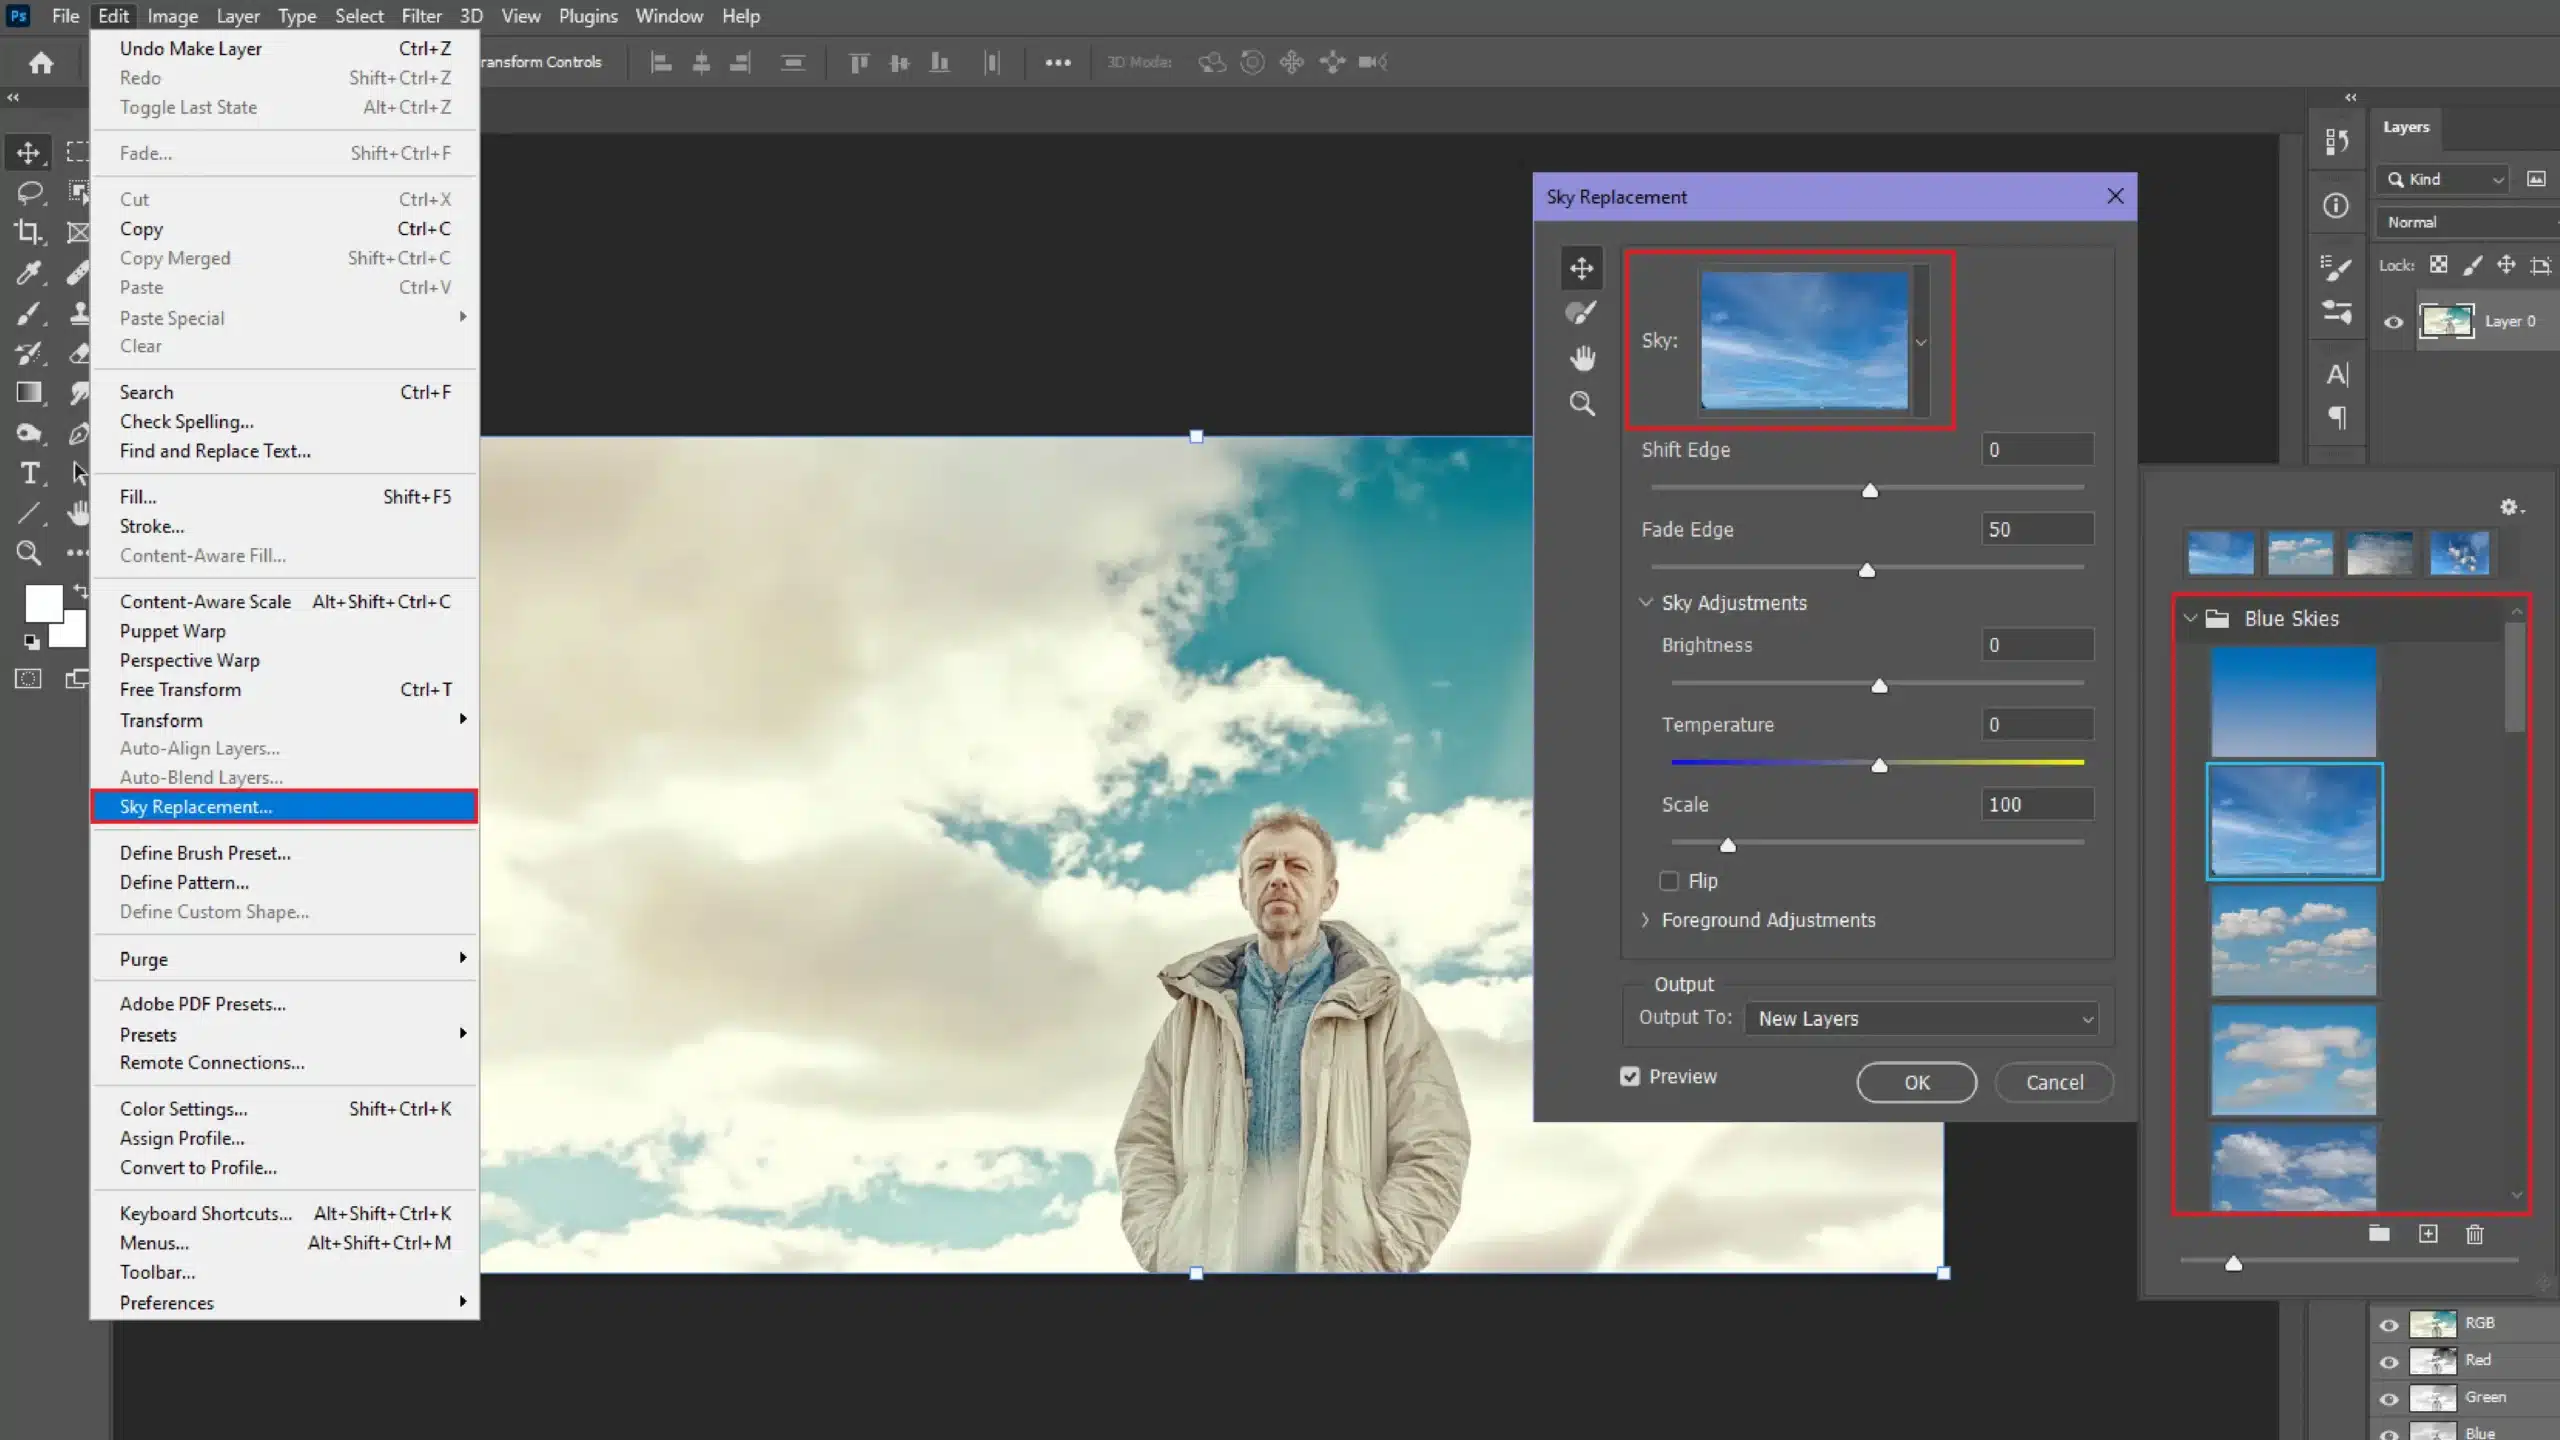The height and width of the screenshot is (1440, 2560).
Task: Switch to the Layers panel tab
Action: (2405, 127)
